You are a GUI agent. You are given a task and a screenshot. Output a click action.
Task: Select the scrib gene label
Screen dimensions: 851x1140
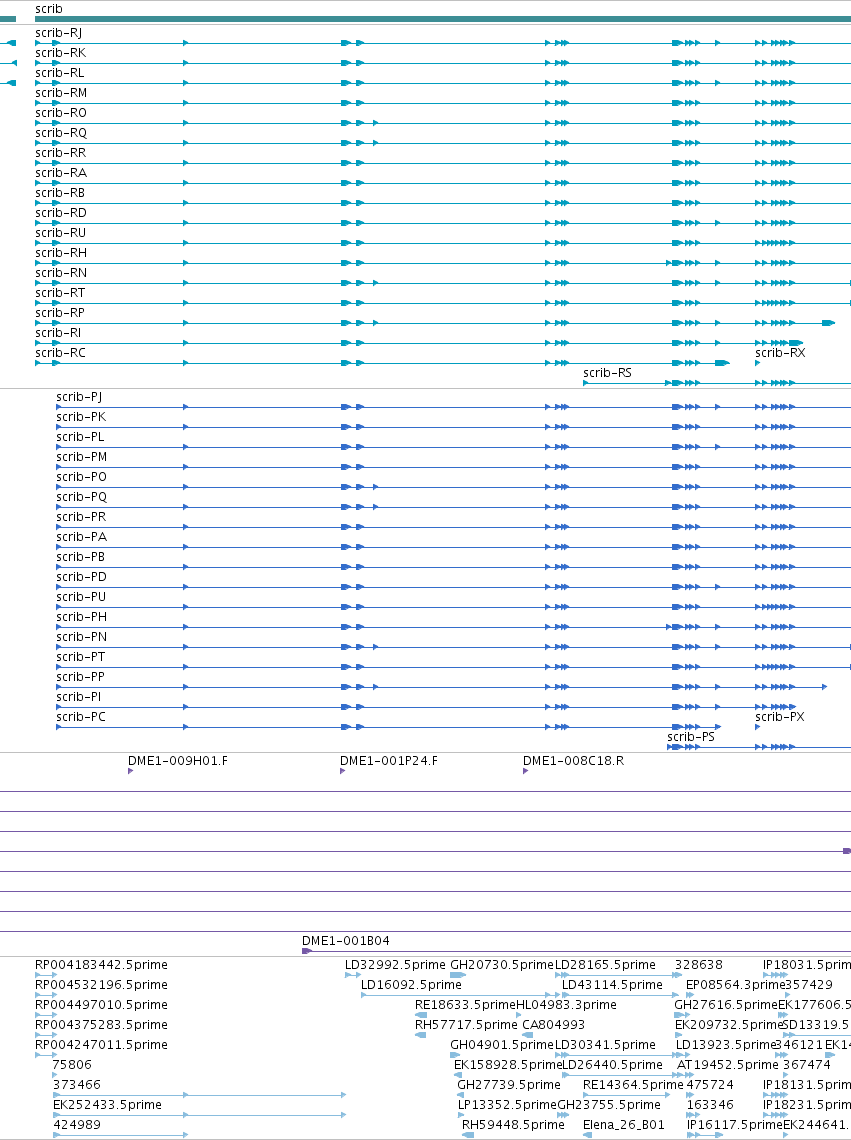49,9
